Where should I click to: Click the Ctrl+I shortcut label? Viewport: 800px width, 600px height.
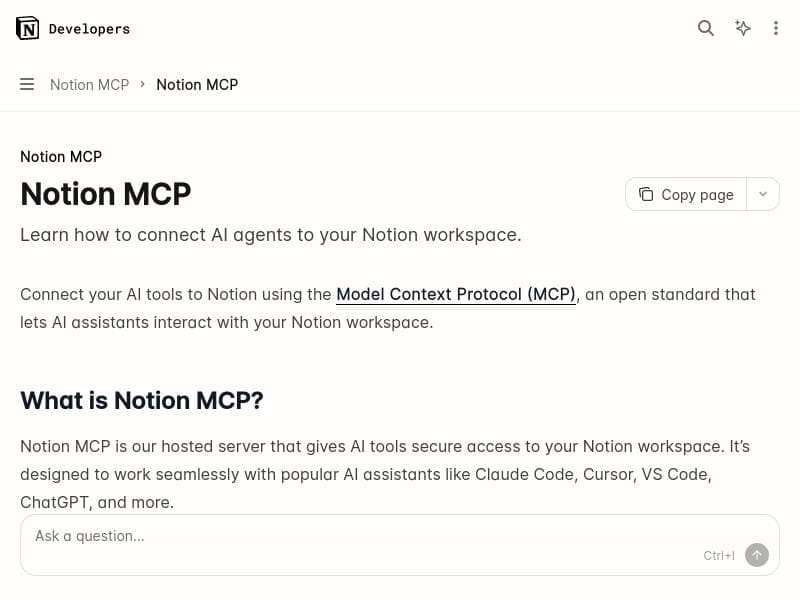(719, 555)
